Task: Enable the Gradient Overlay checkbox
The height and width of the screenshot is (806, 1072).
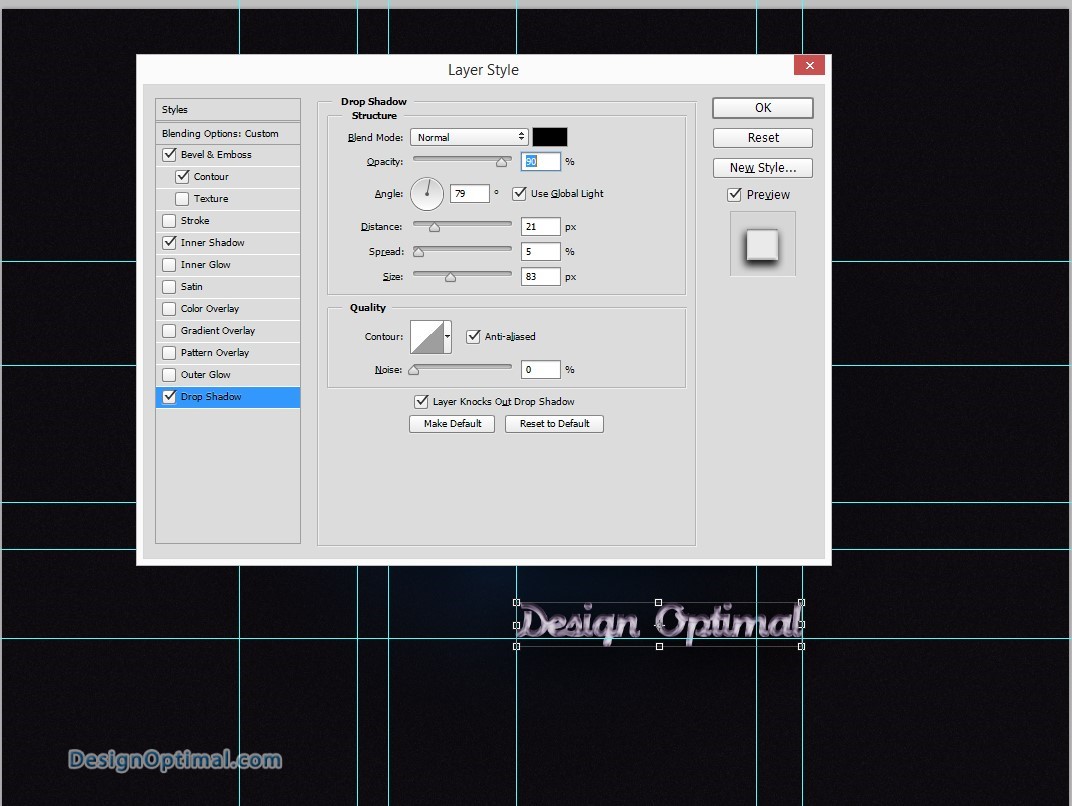Action: pyautogui.click(x=169, y=331)
